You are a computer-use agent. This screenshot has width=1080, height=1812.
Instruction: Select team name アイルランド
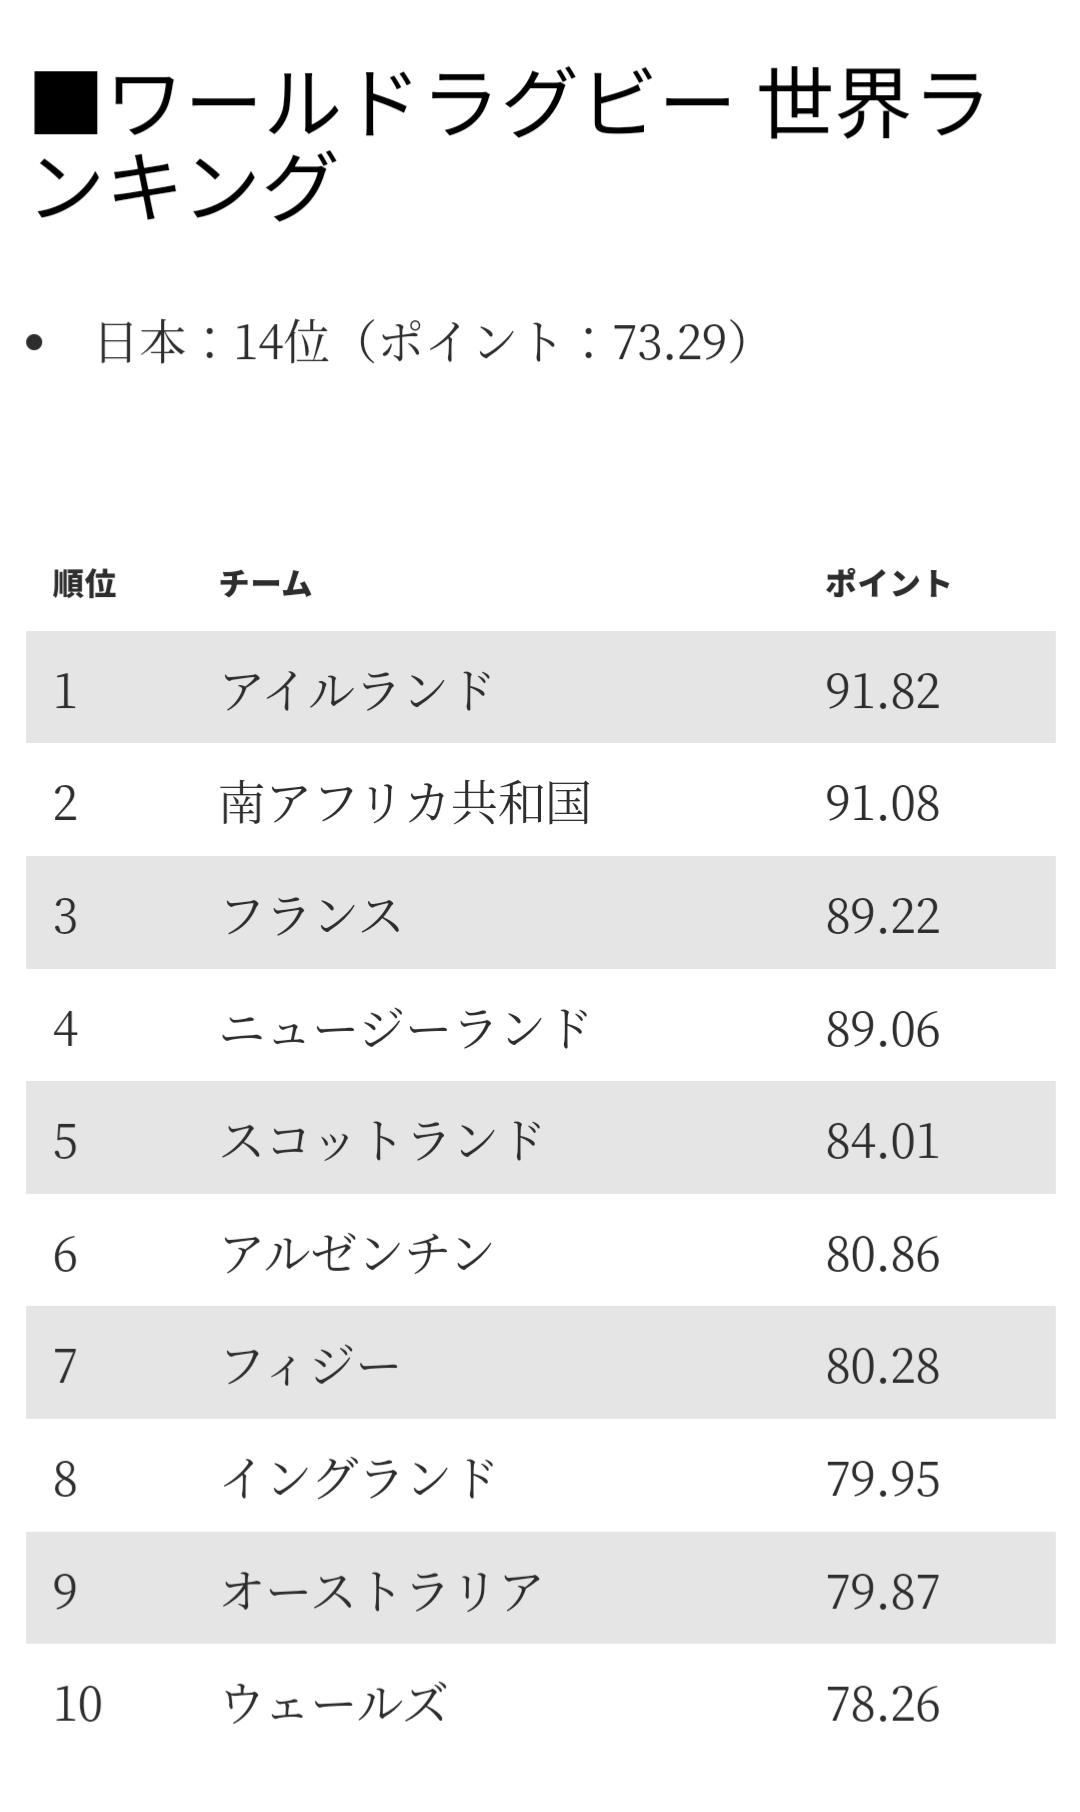coord(358,691)
